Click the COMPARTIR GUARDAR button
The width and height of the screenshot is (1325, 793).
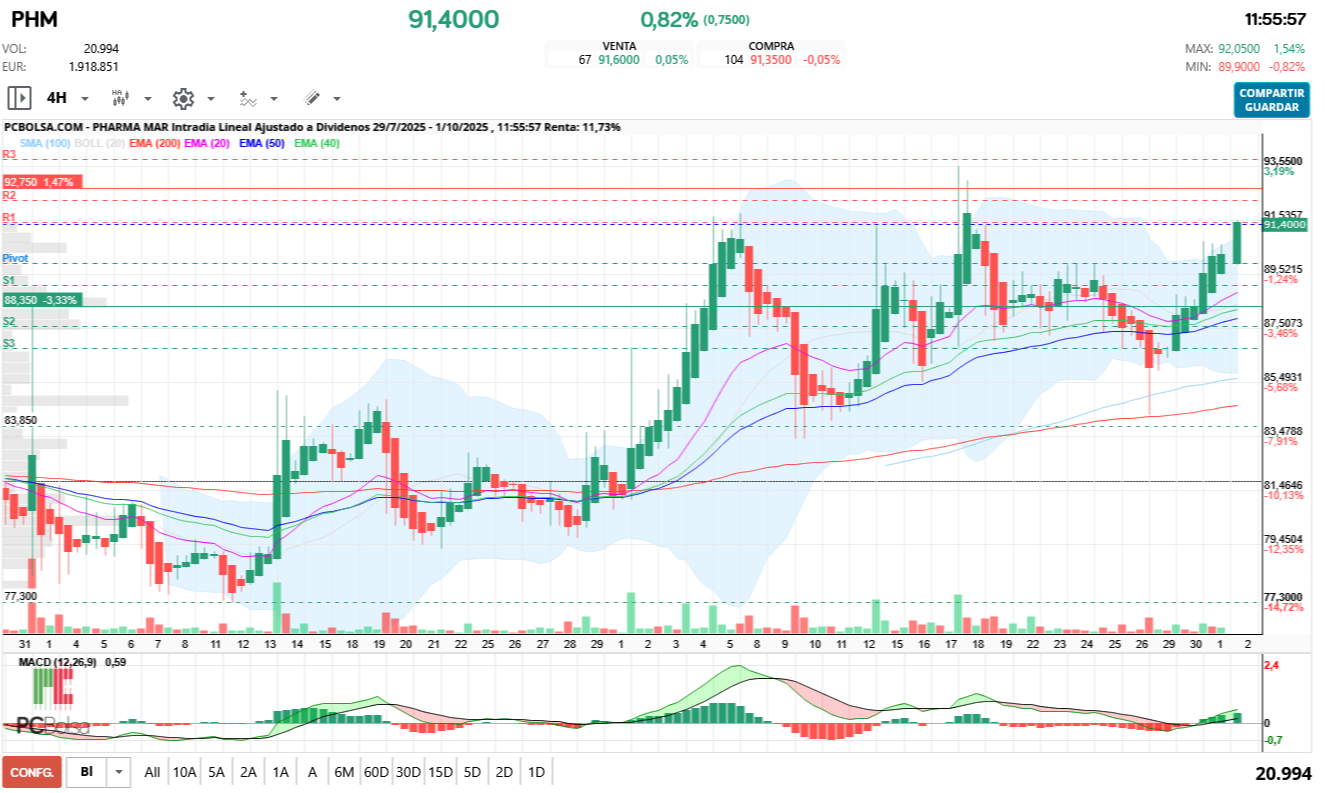click(1271, 100)
